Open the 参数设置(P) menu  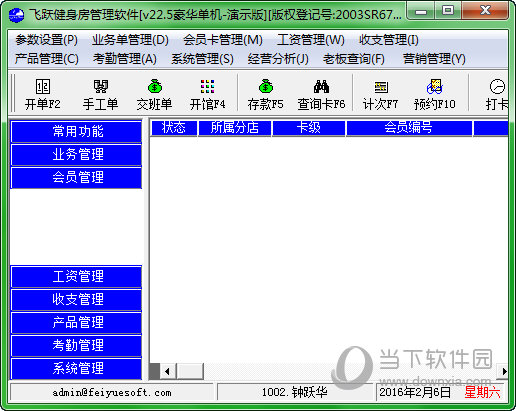pos(46,40)
